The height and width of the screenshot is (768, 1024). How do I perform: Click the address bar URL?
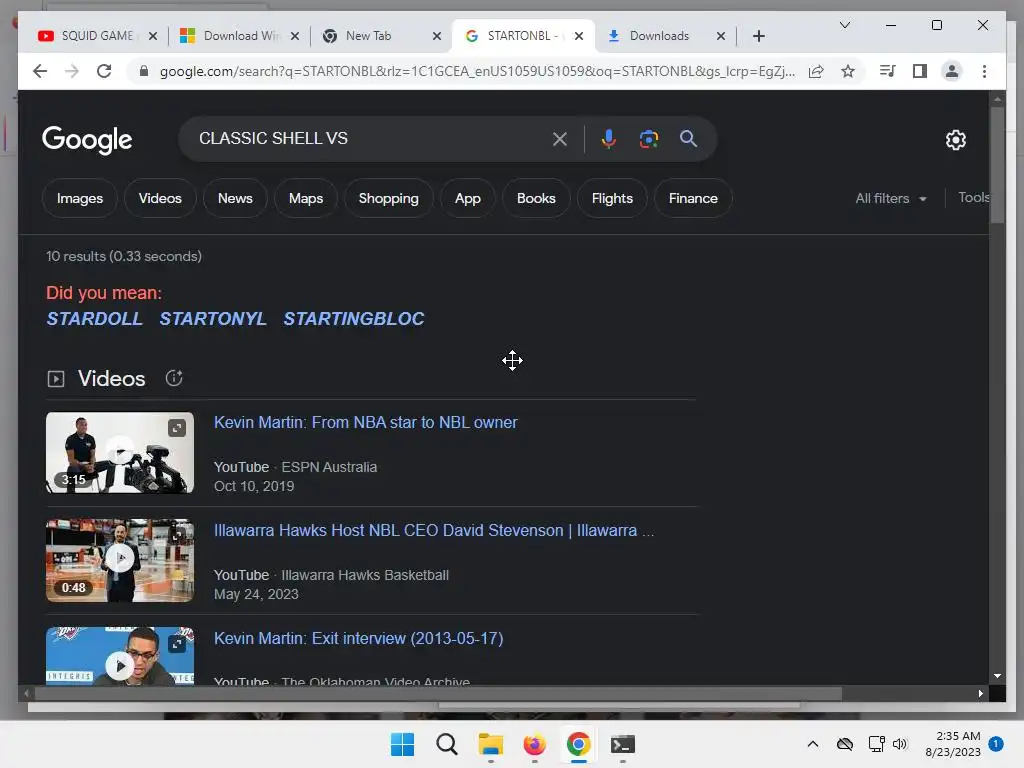tap(477, 71)
